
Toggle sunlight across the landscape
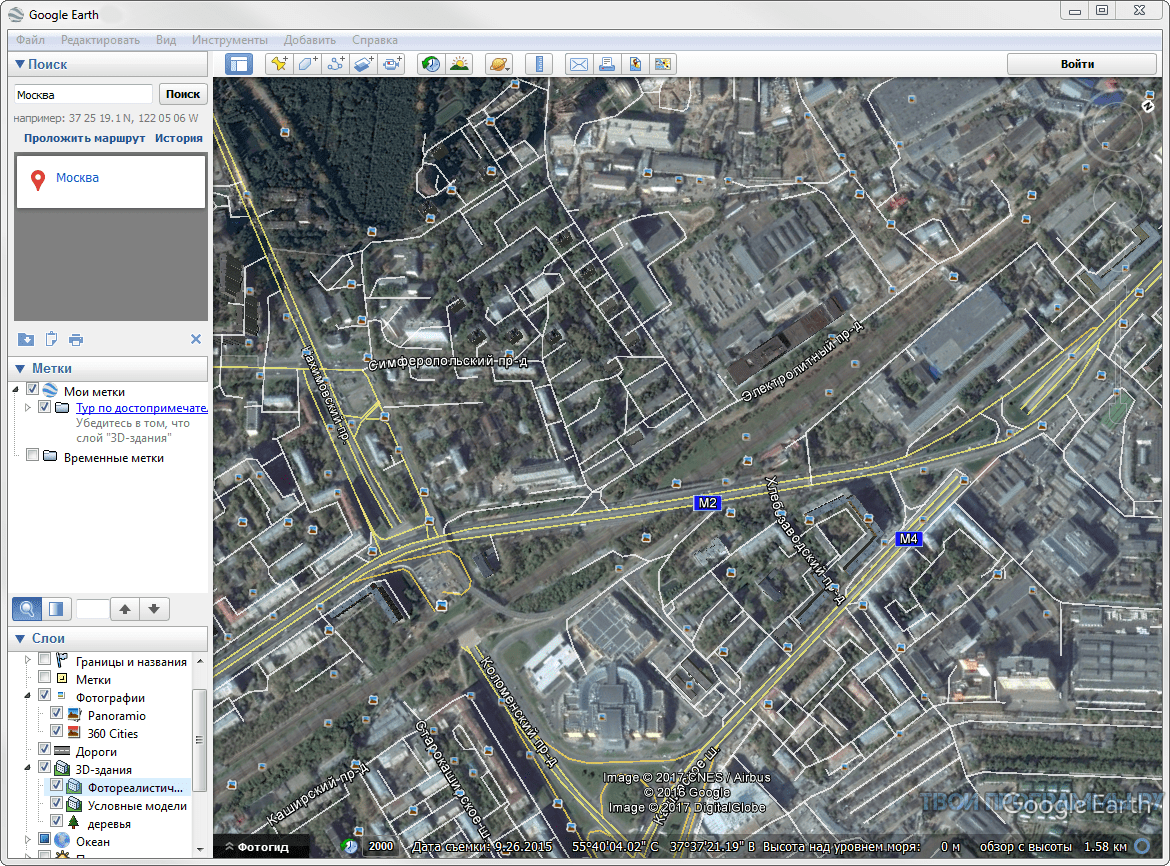pyautogui.click(x=459, y=64)
